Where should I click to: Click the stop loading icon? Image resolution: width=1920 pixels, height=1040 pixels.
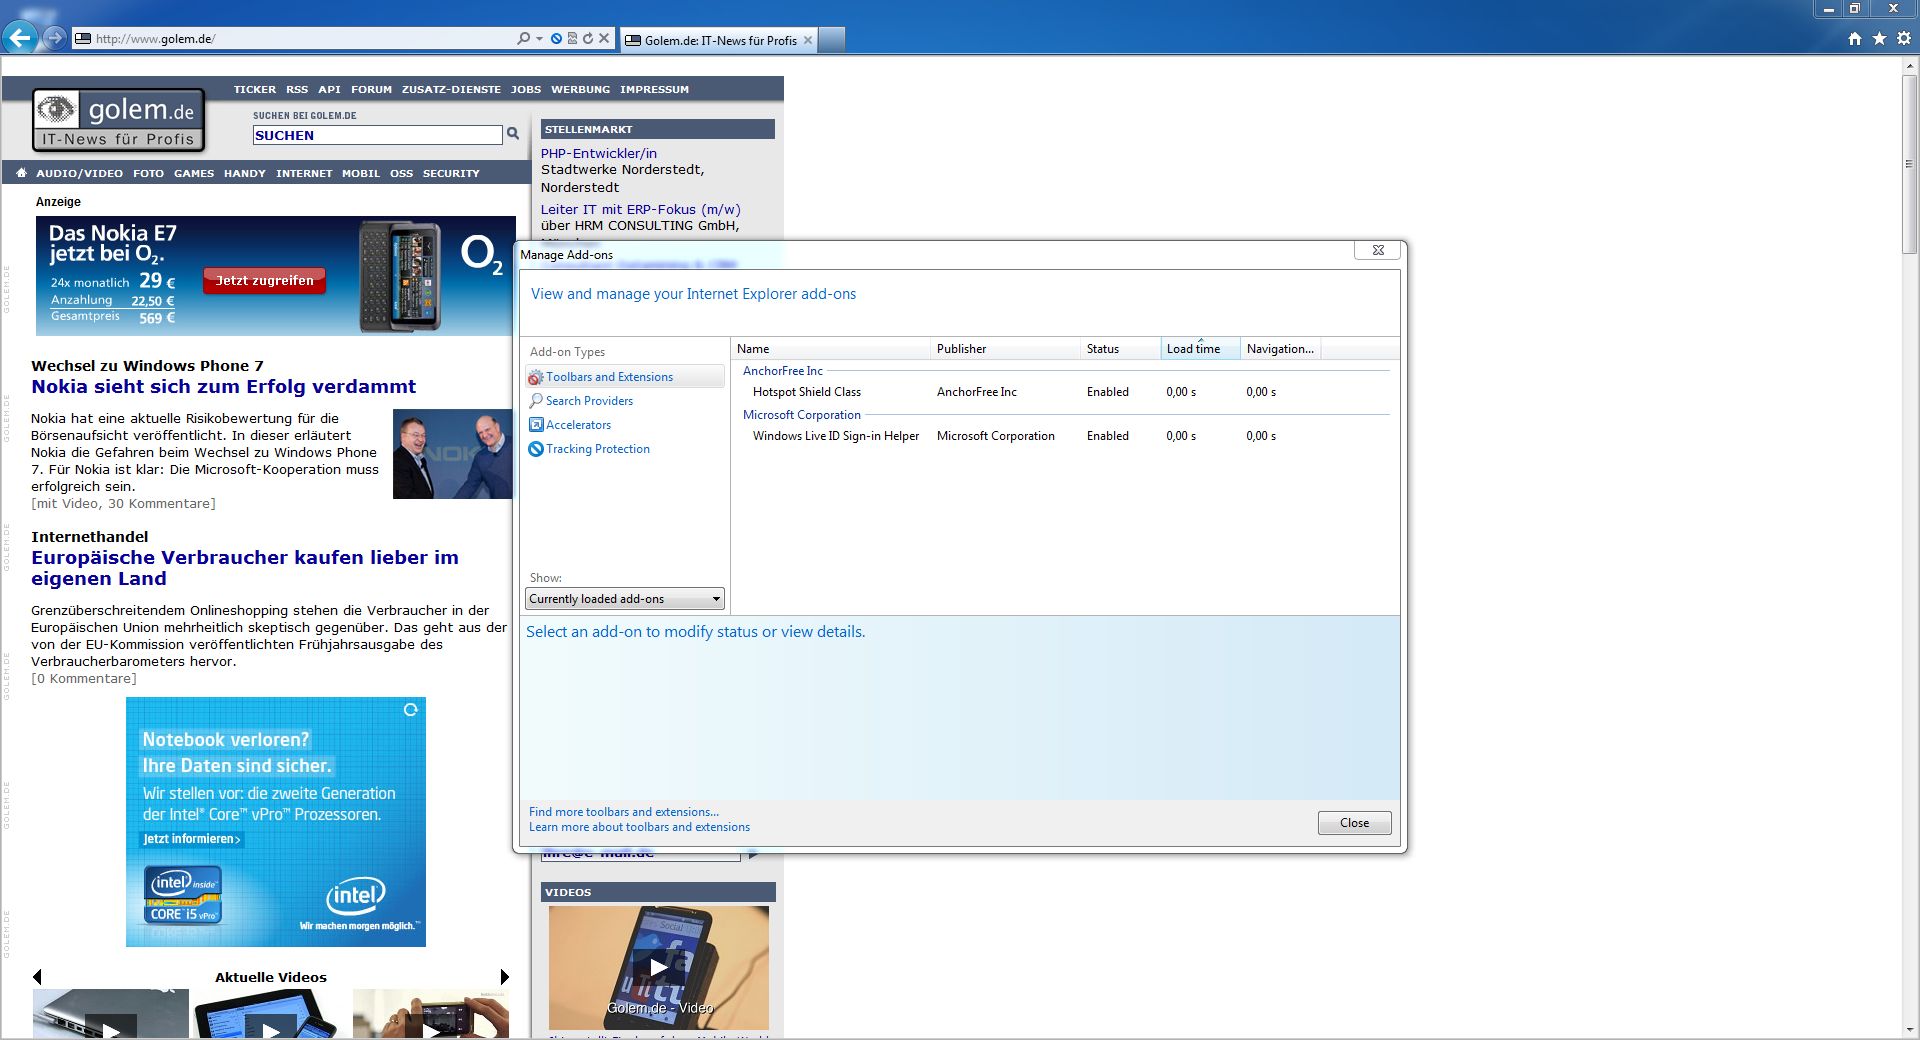click(x=604, y=39)
